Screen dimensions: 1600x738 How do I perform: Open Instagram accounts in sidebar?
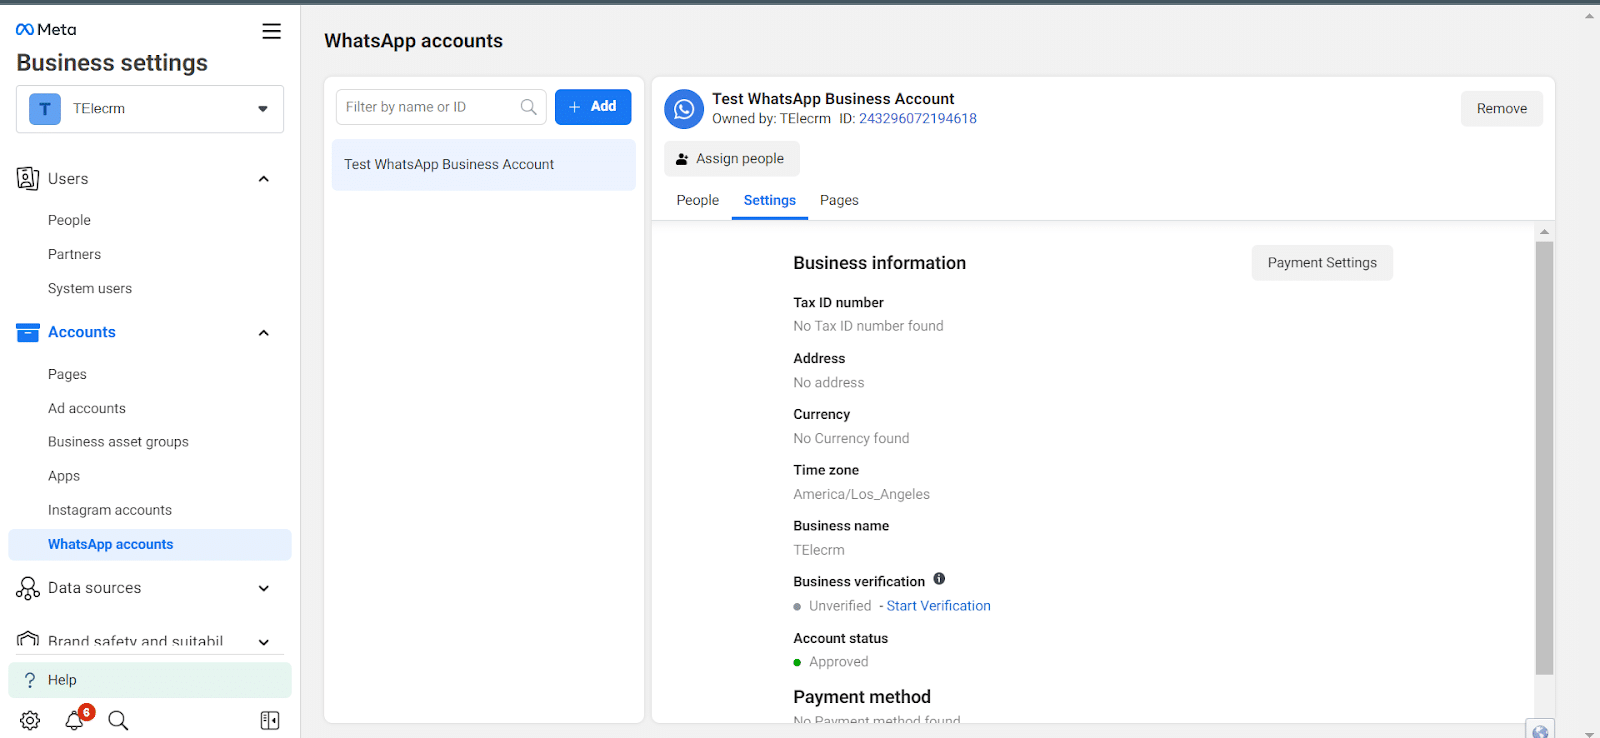(x=110, y=510)
